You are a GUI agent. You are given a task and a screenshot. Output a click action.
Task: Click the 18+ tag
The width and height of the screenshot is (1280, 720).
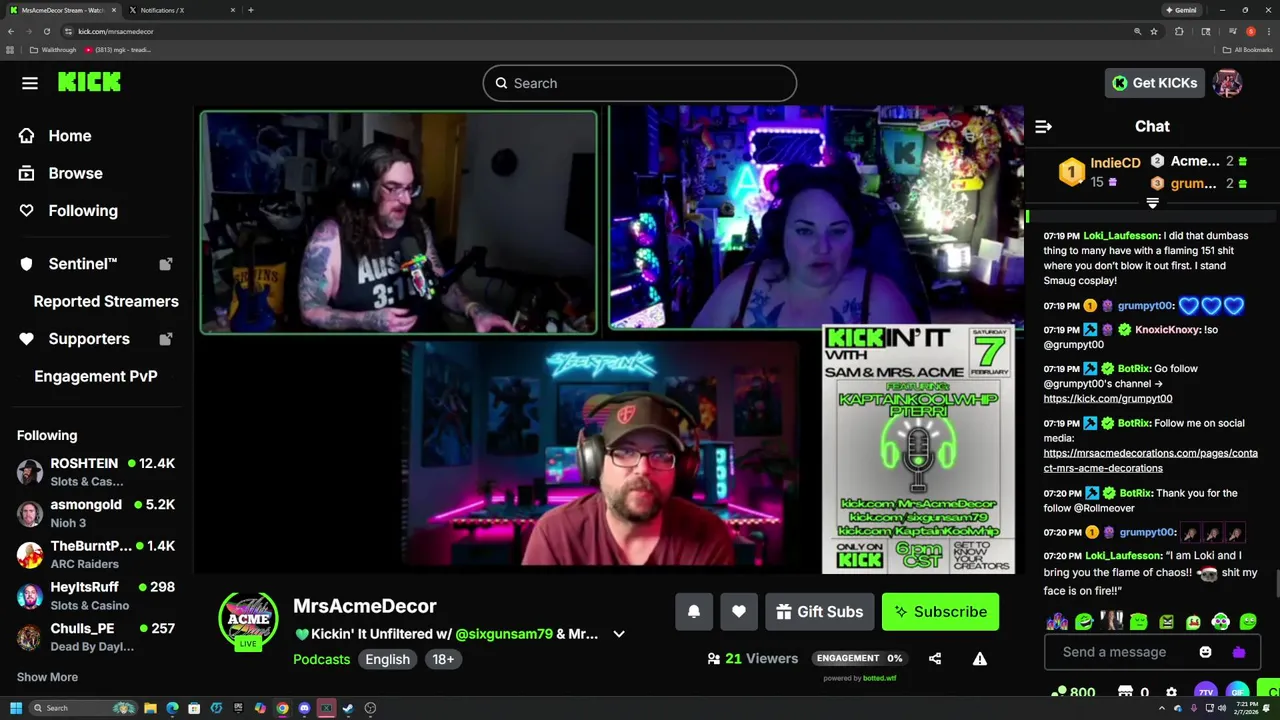click(x=443, y=659)
